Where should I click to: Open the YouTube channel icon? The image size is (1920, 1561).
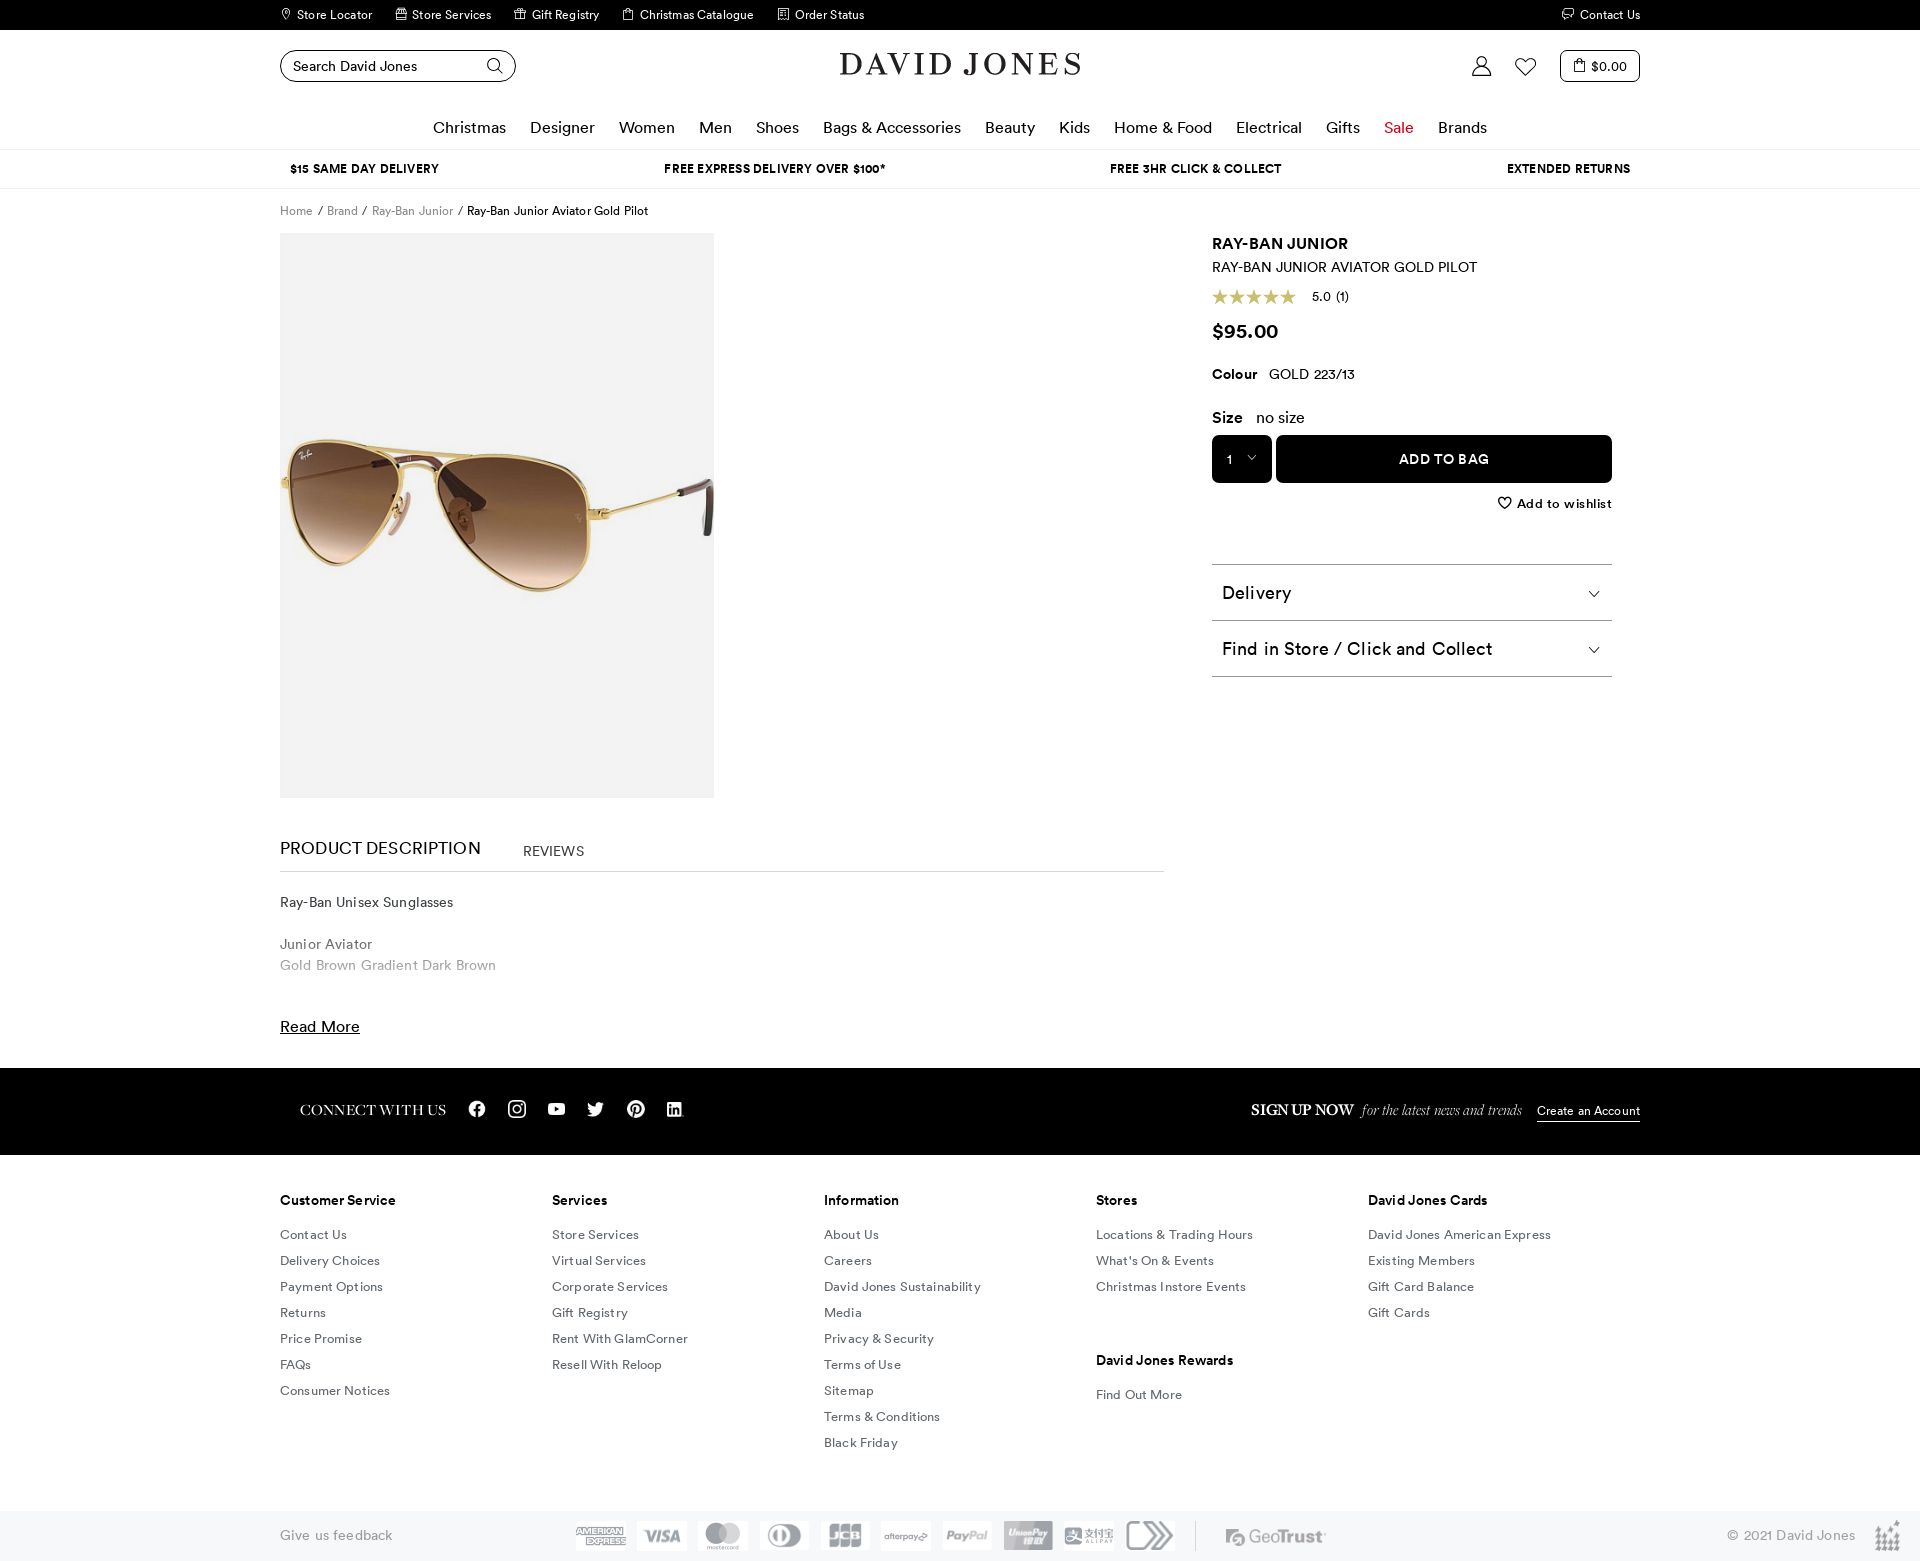click(x=556, y=1109)
